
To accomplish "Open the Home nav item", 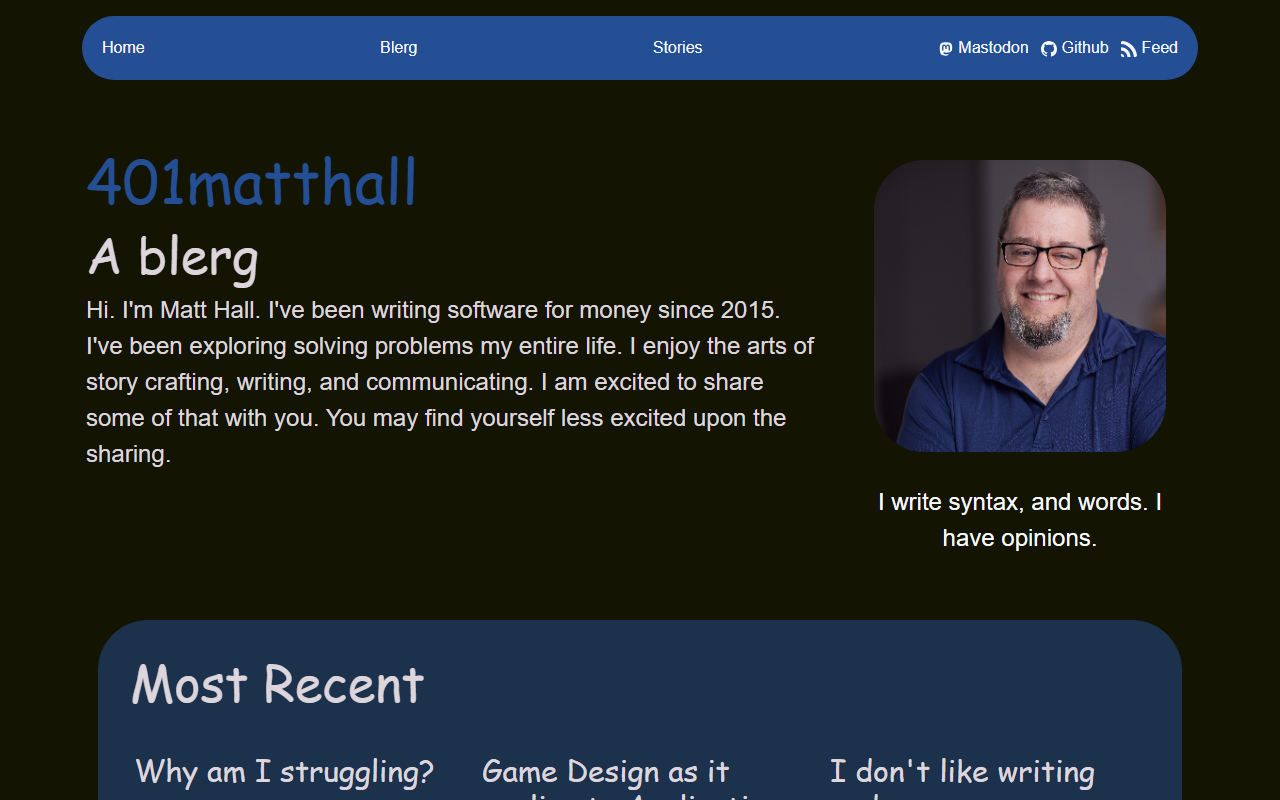I will click(123, 47).
